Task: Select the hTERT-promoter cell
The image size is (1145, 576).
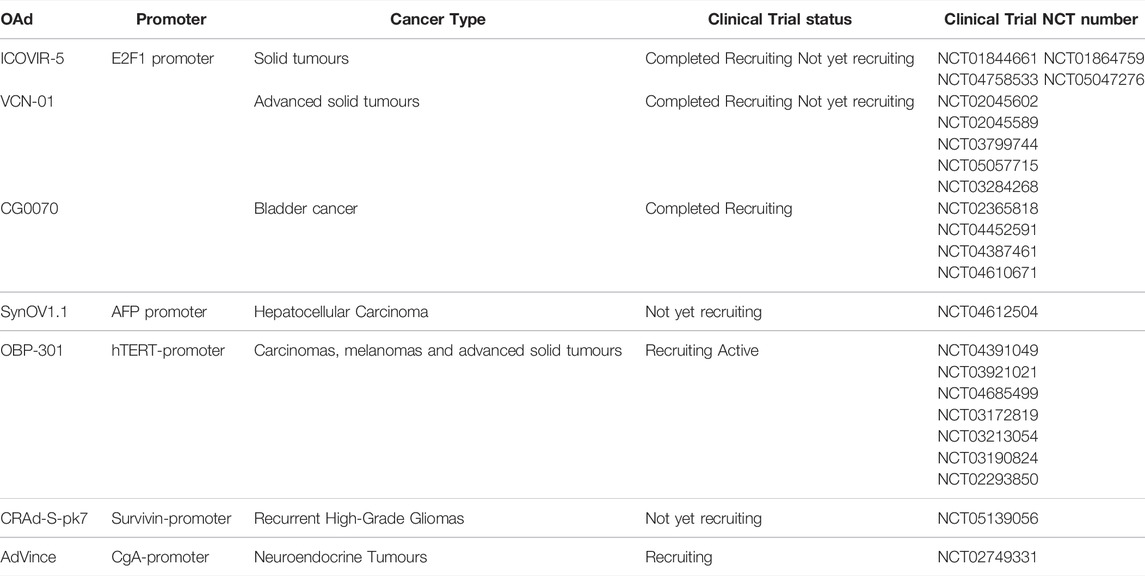Action: (169, 350)
